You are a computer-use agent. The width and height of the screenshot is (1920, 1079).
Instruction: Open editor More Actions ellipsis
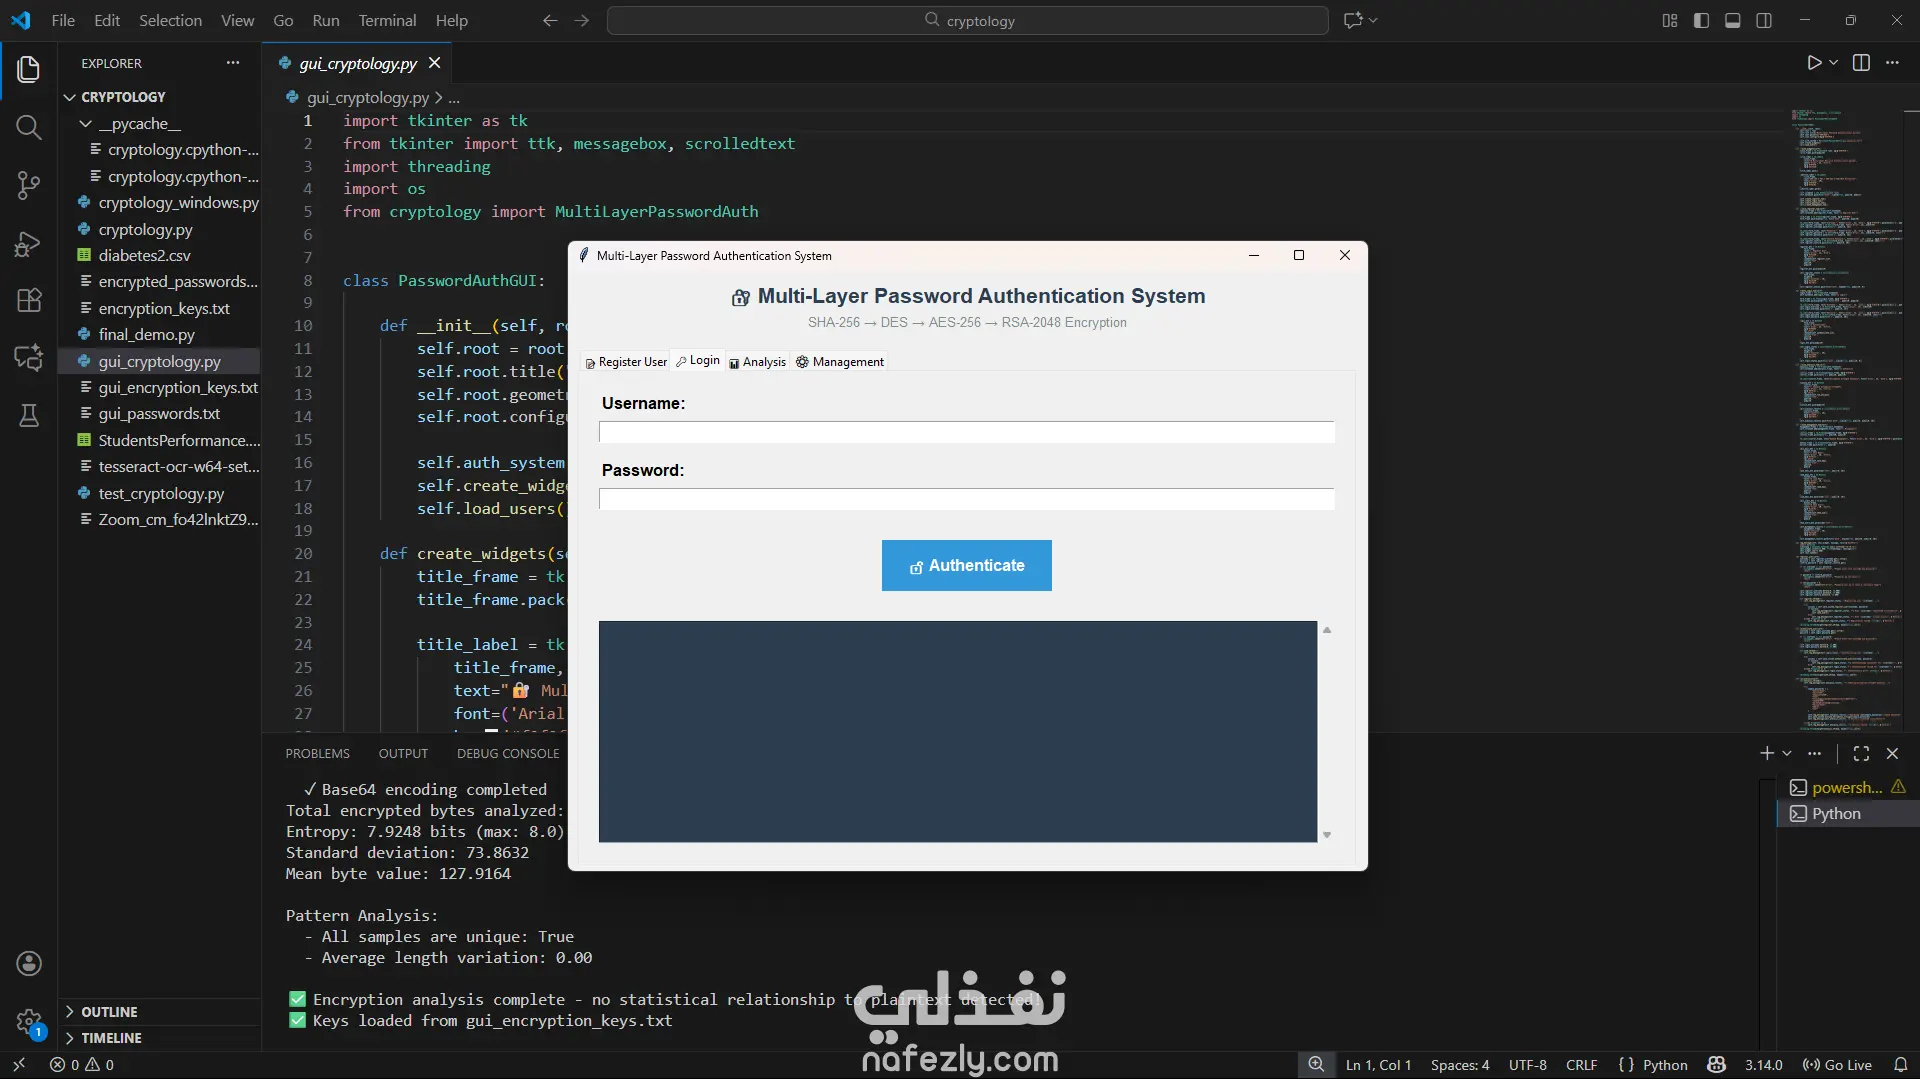(x=1892, y=62)
